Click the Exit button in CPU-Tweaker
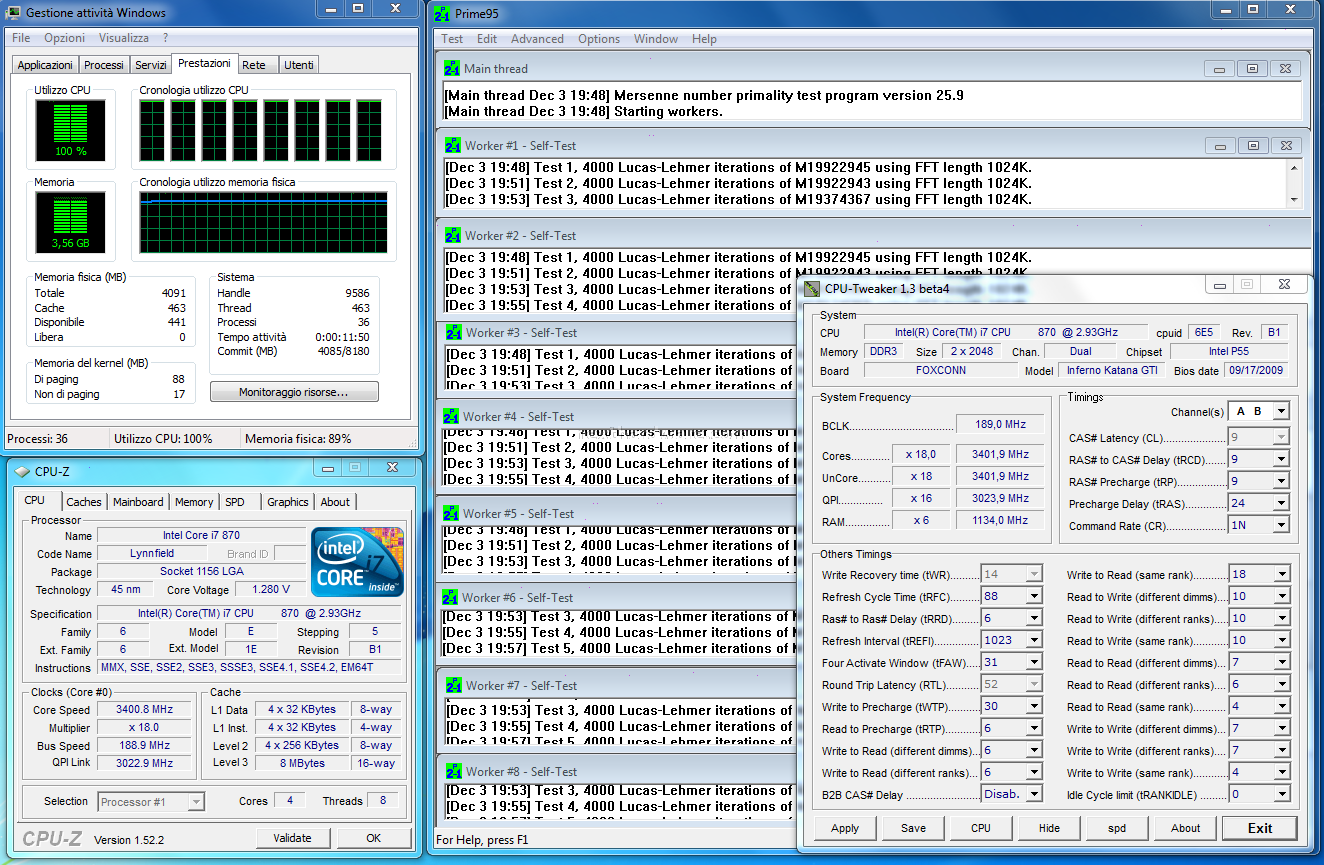The width and height of the screenshot is (1324, 865). (1260, 828)
